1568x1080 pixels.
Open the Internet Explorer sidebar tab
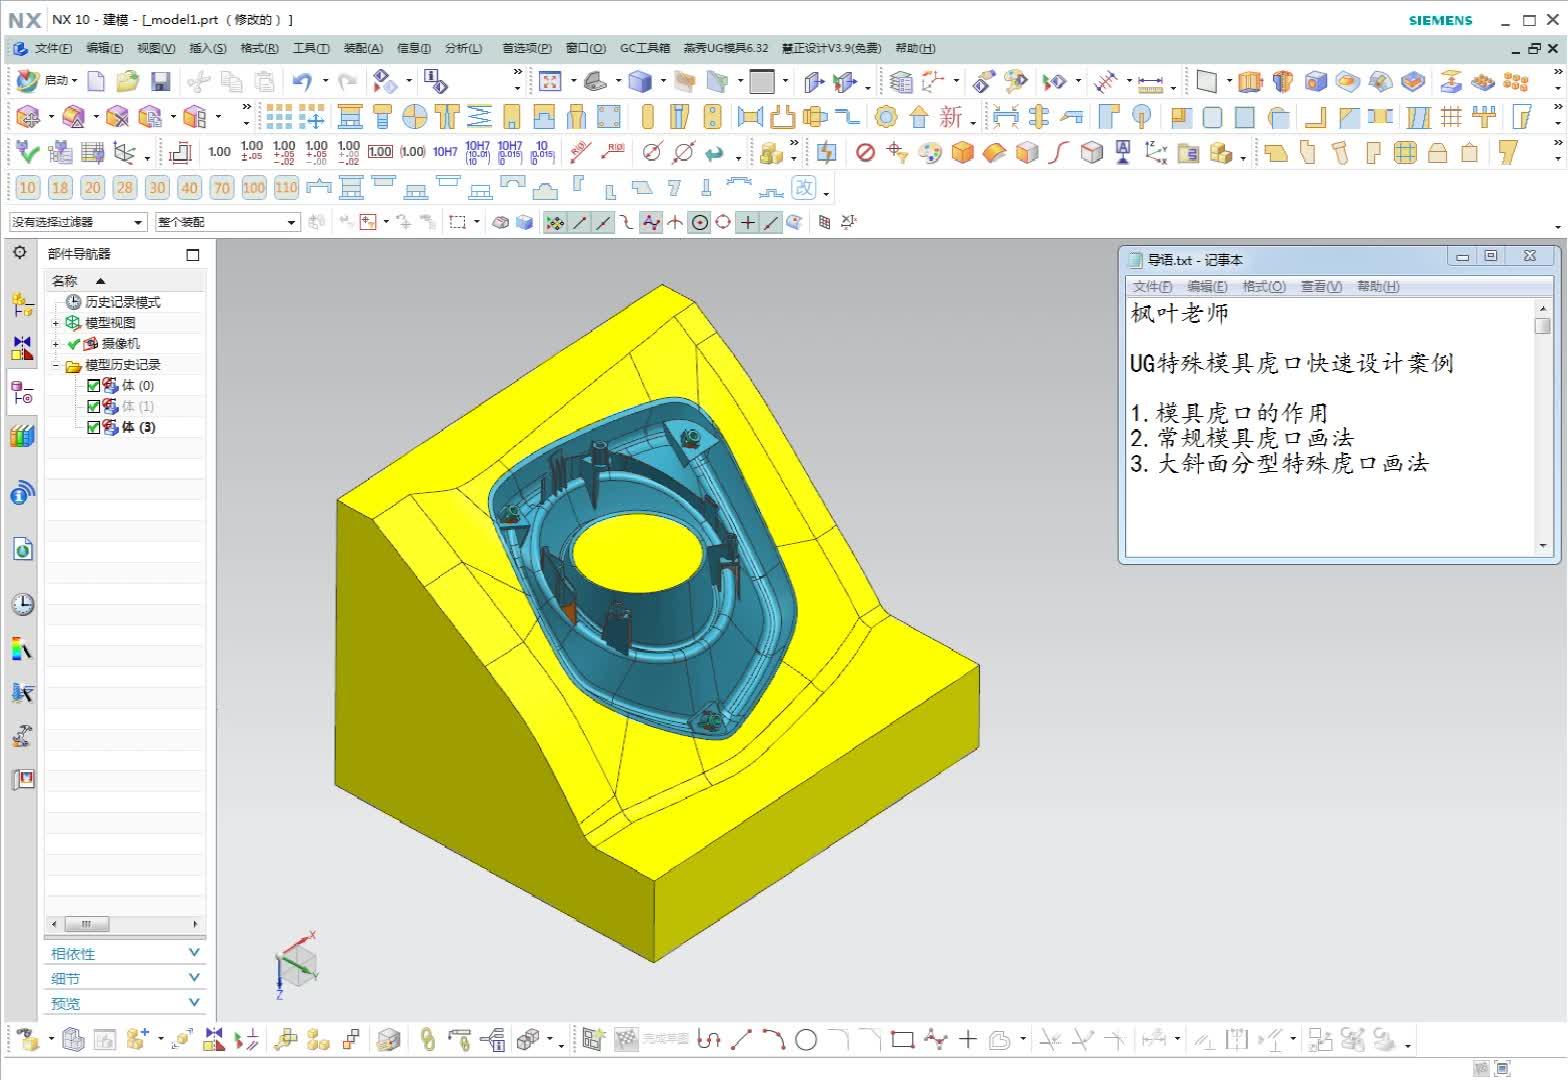tap(22, 549)
